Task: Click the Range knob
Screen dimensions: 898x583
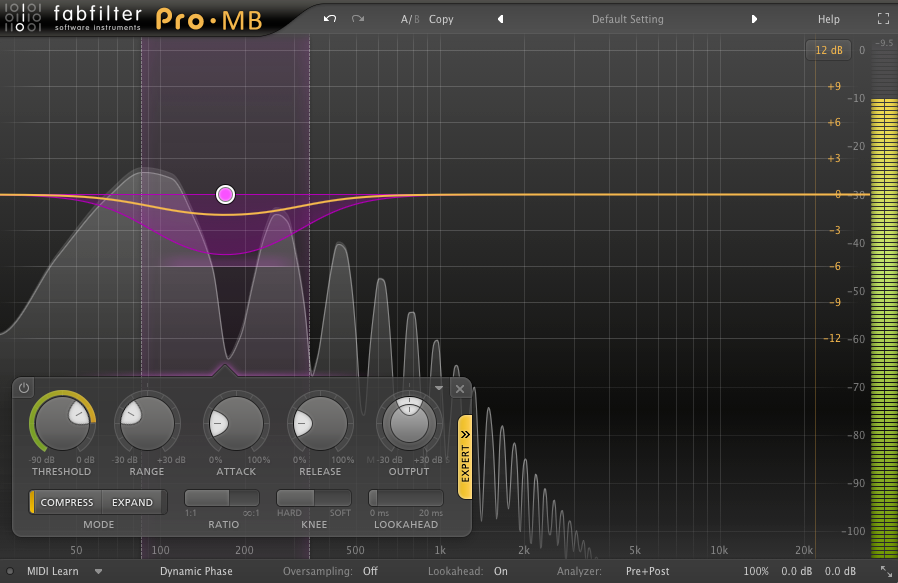Action: (x=147, y=424)
